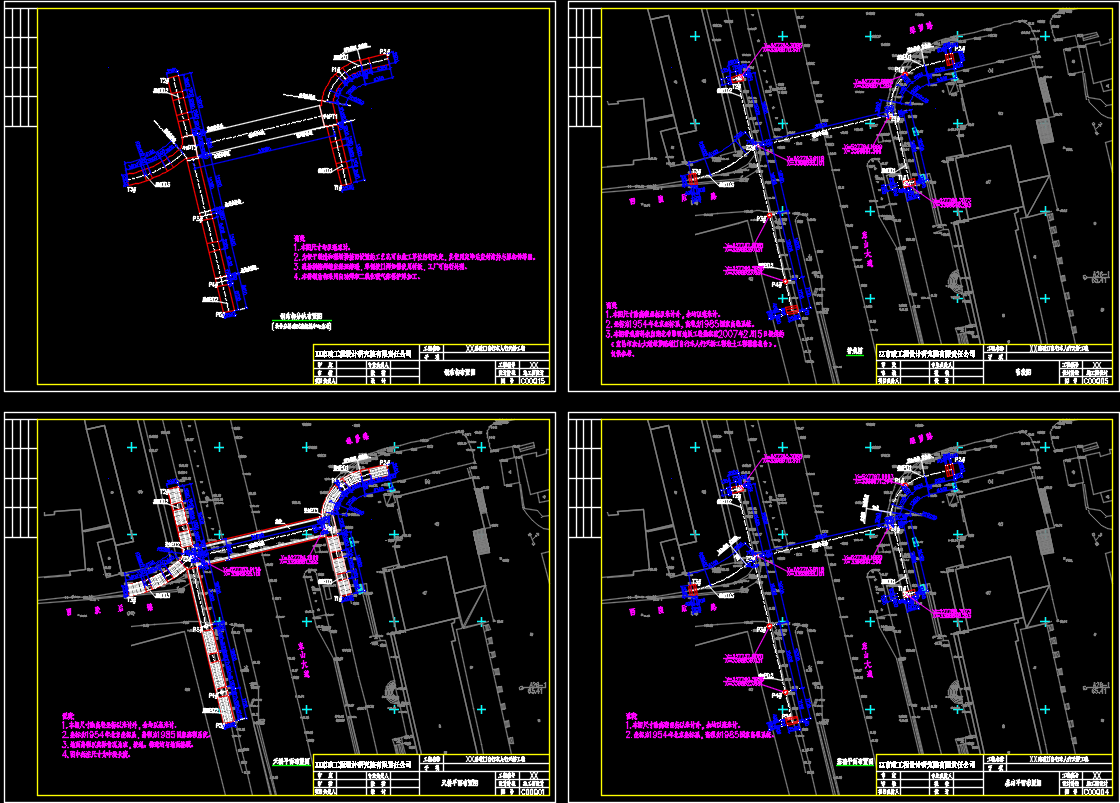Viewport: 1120px width, 803px height.
Task: Click the three-item magenta notes mentioning 2007
Action: pos(694,329)
